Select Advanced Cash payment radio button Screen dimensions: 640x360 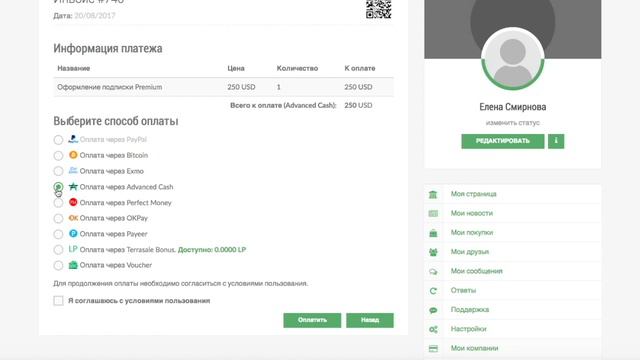[x=58, y=187]
